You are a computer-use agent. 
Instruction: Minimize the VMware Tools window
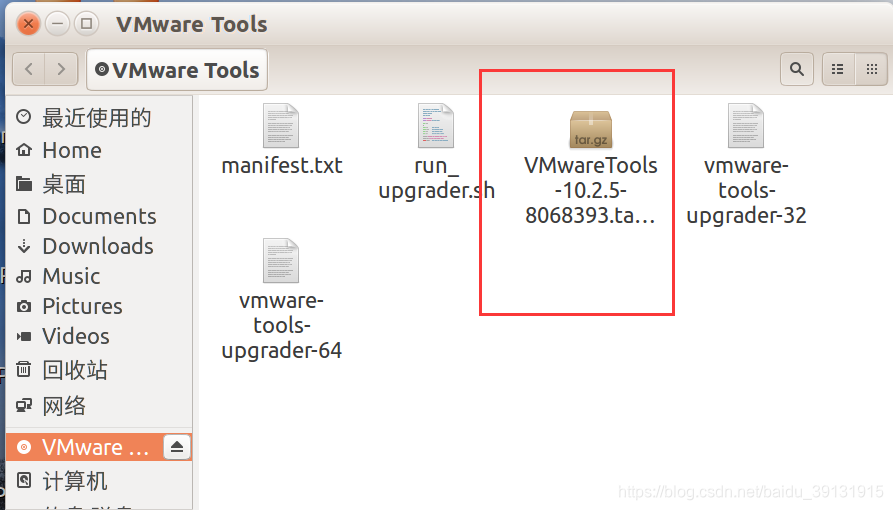(x=58, y=24)
